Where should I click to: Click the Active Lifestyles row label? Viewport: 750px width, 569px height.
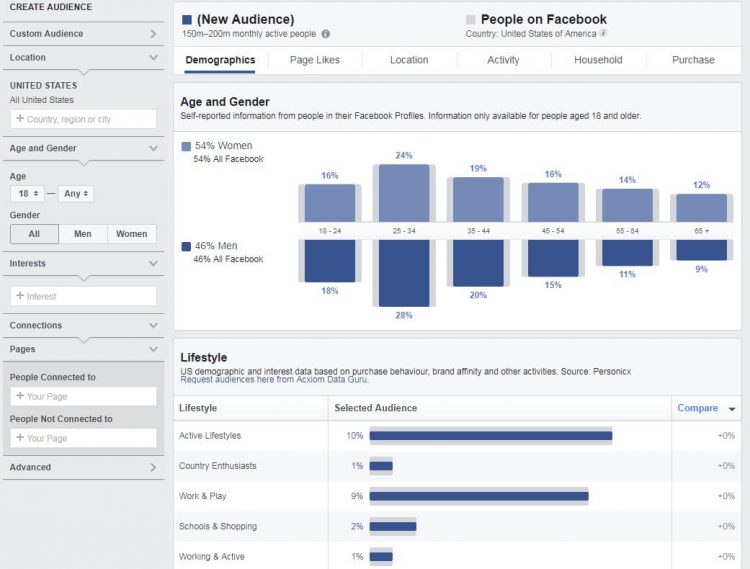pos(210,436)
